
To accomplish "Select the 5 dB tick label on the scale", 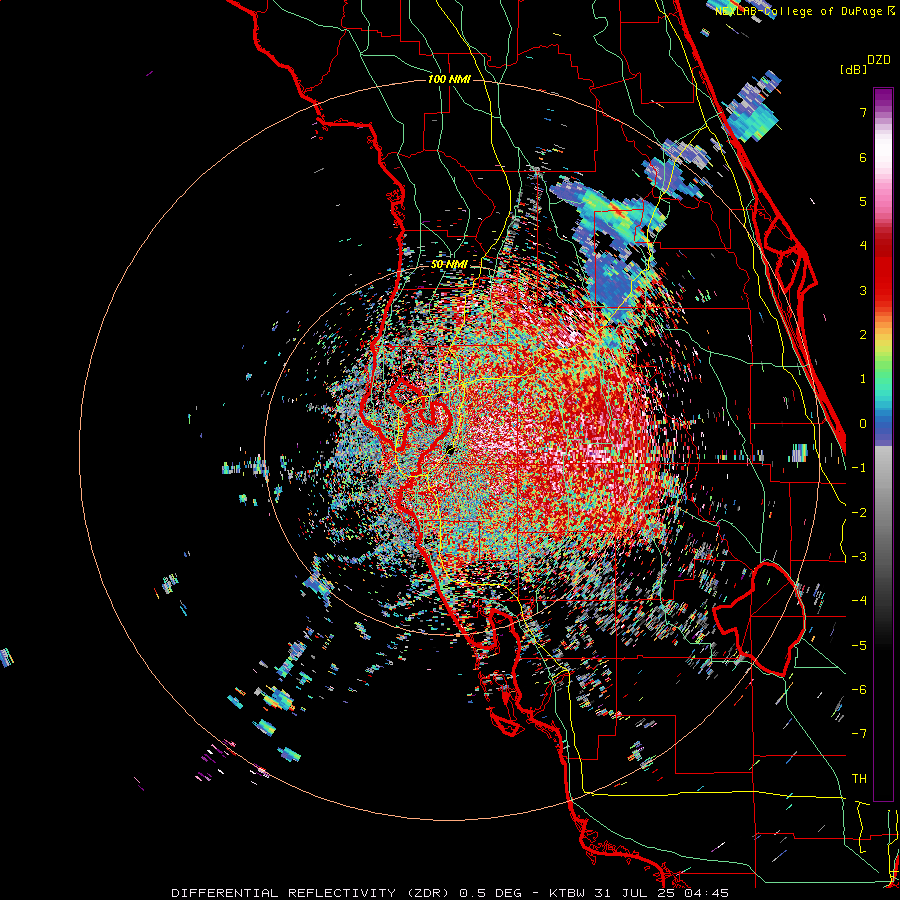I will pos(863,201).
